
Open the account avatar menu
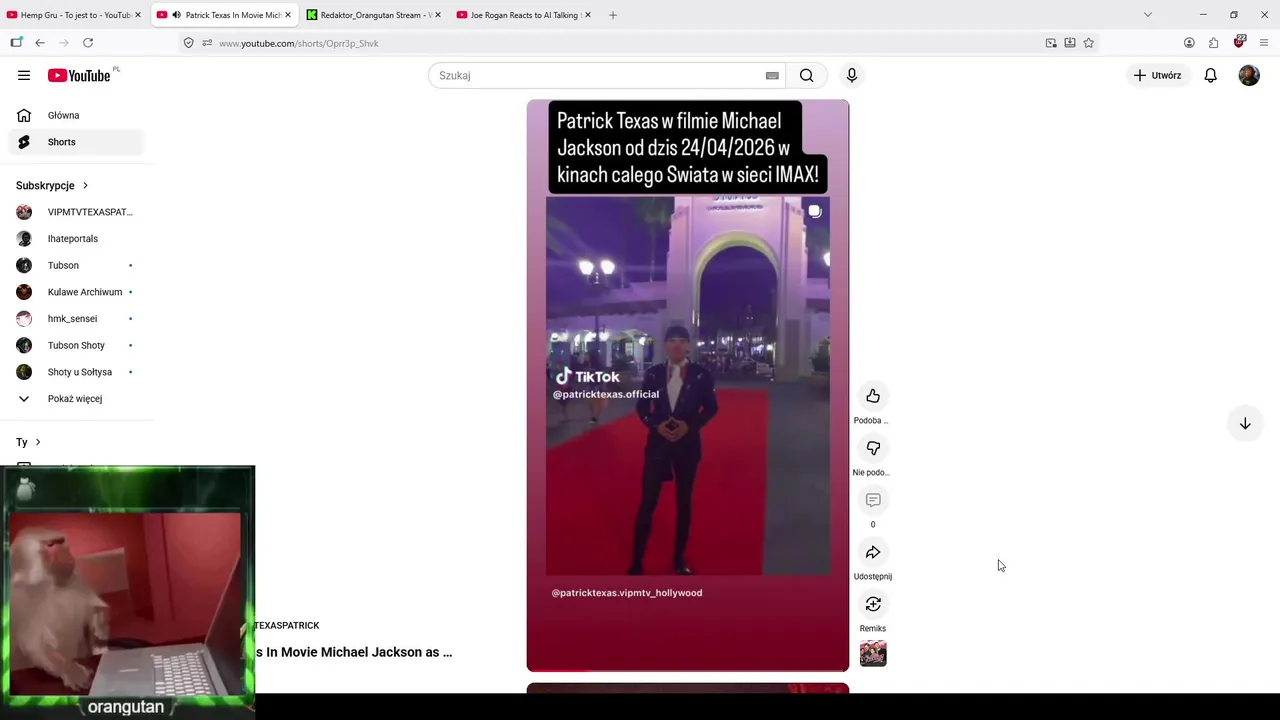click(1249, 75)
